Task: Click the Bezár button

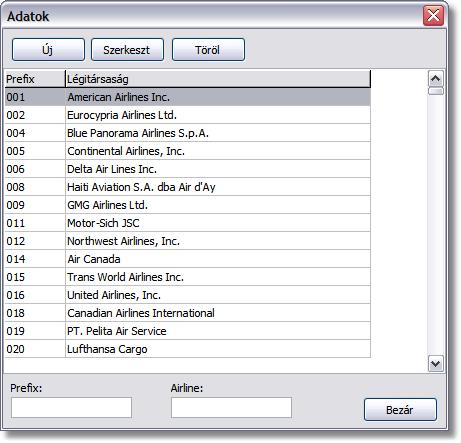Action: pos(400,410)
